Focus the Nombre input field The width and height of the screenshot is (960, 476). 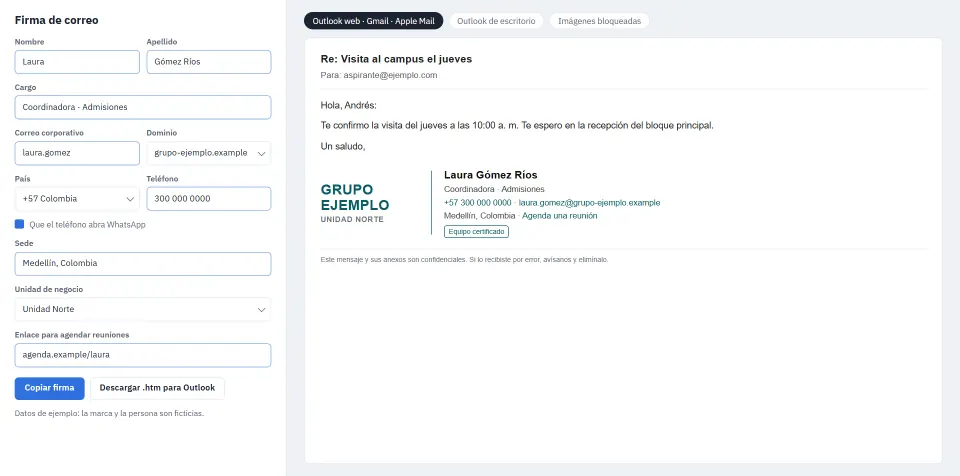[x=77, y=62]
